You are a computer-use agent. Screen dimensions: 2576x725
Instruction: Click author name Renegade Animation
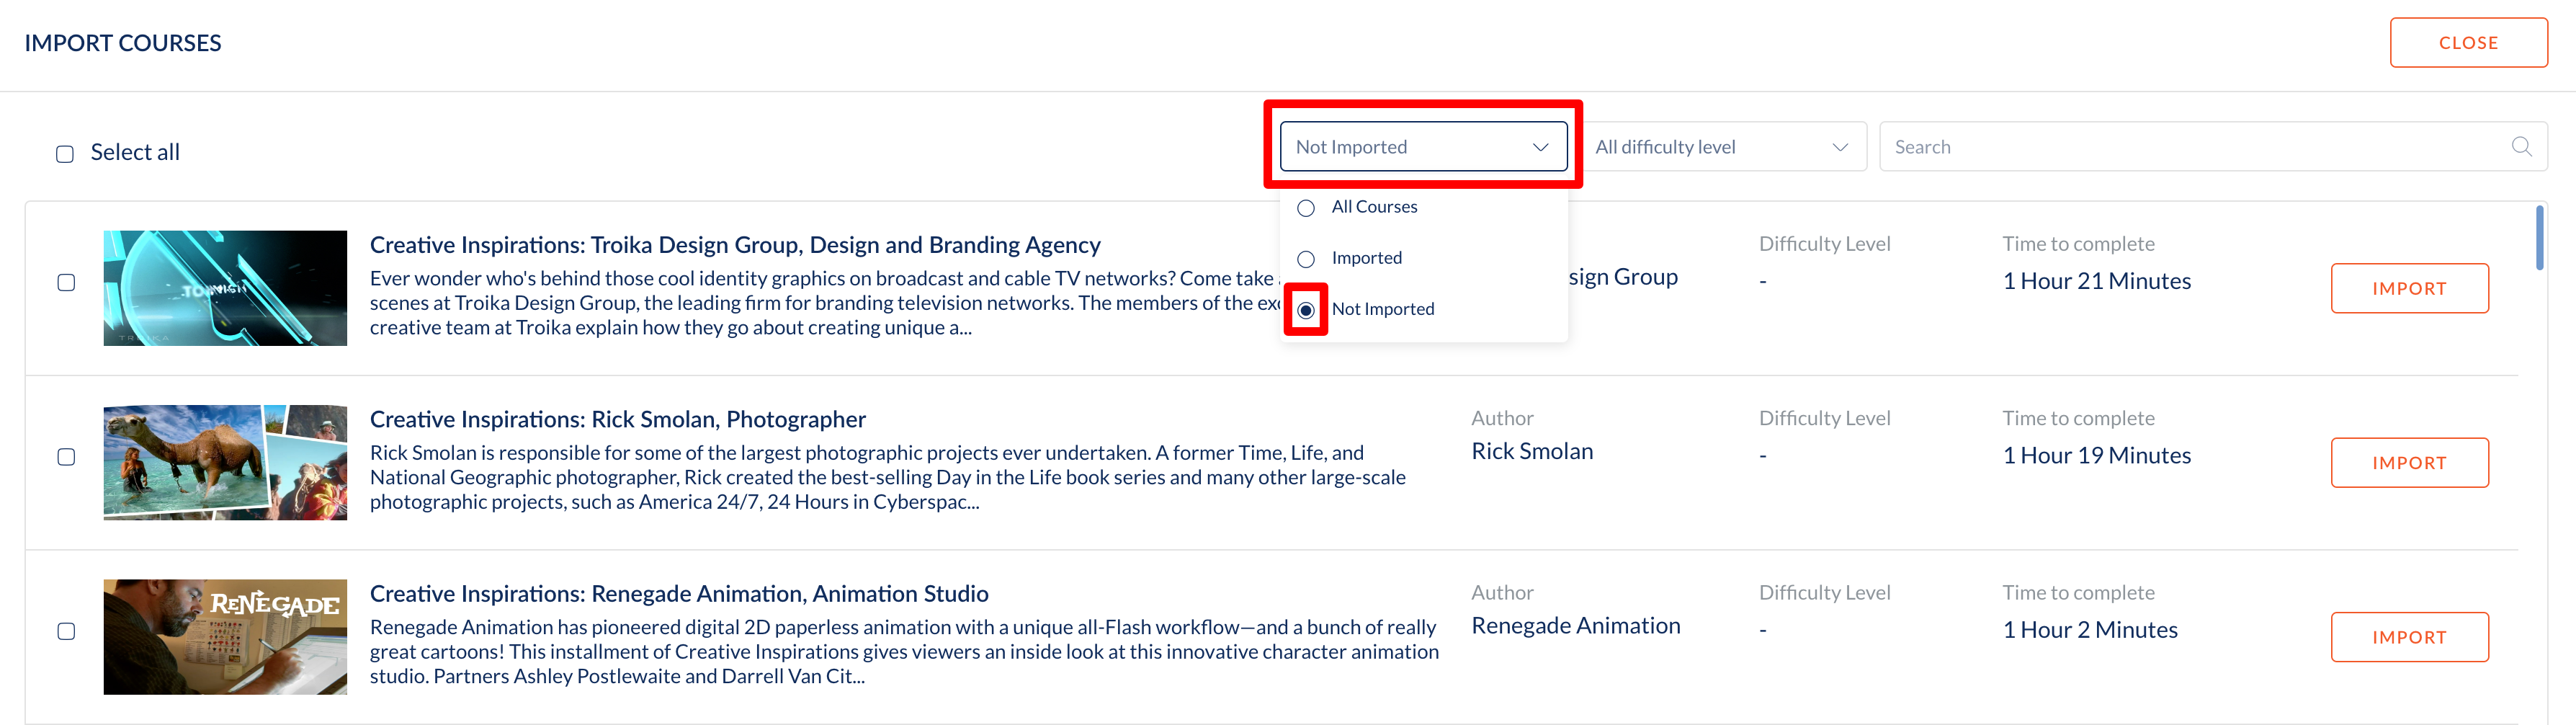[x=1576, y=626]
